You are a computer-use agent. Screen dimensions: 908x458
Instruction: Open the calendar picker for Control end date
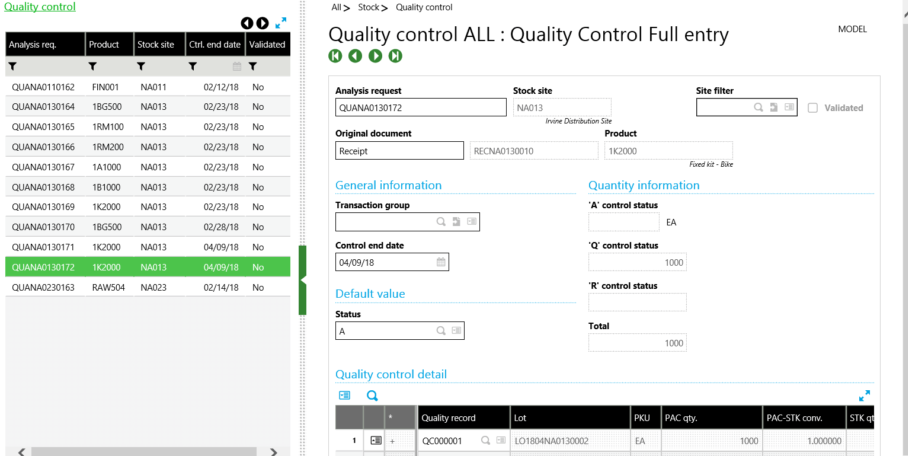point(440,262)
